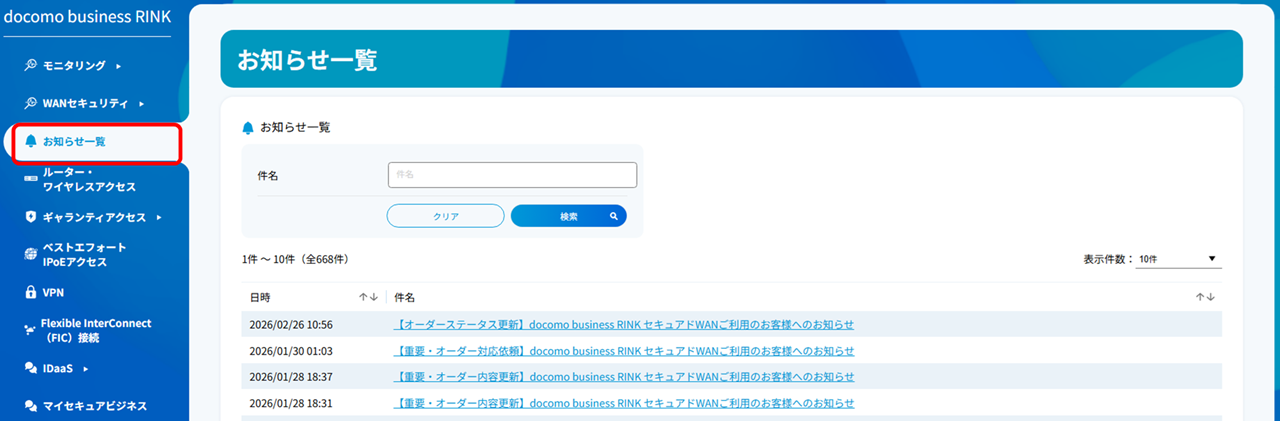Click the bell icon beside お知らせ一覧 menu

pos(31,141)
